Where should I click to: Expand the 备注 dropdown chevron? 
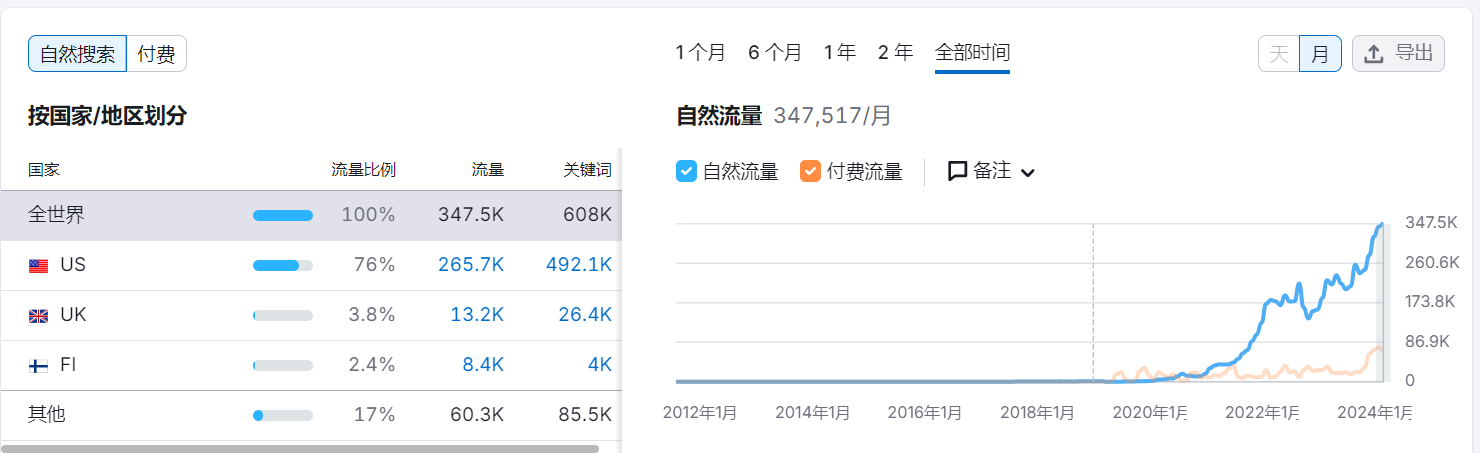point(1027,172)
